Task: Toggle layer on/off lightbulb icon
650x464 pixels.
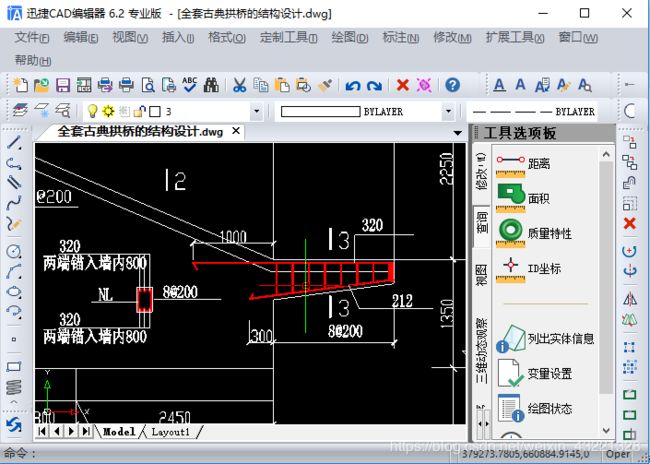Action: point(92,111)
